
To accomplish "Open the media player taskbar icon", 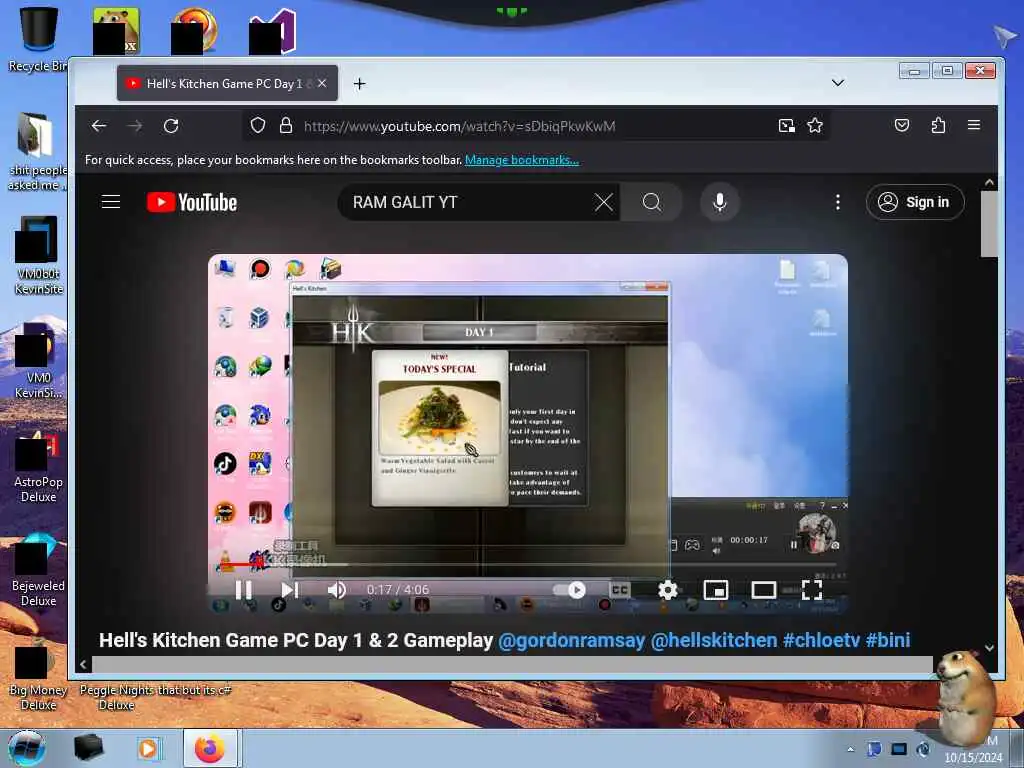I will click(x=148, y=748).
